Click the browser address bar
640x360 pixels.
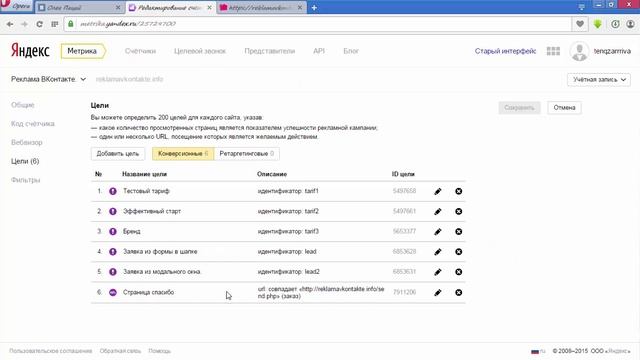tap(318, 24)
